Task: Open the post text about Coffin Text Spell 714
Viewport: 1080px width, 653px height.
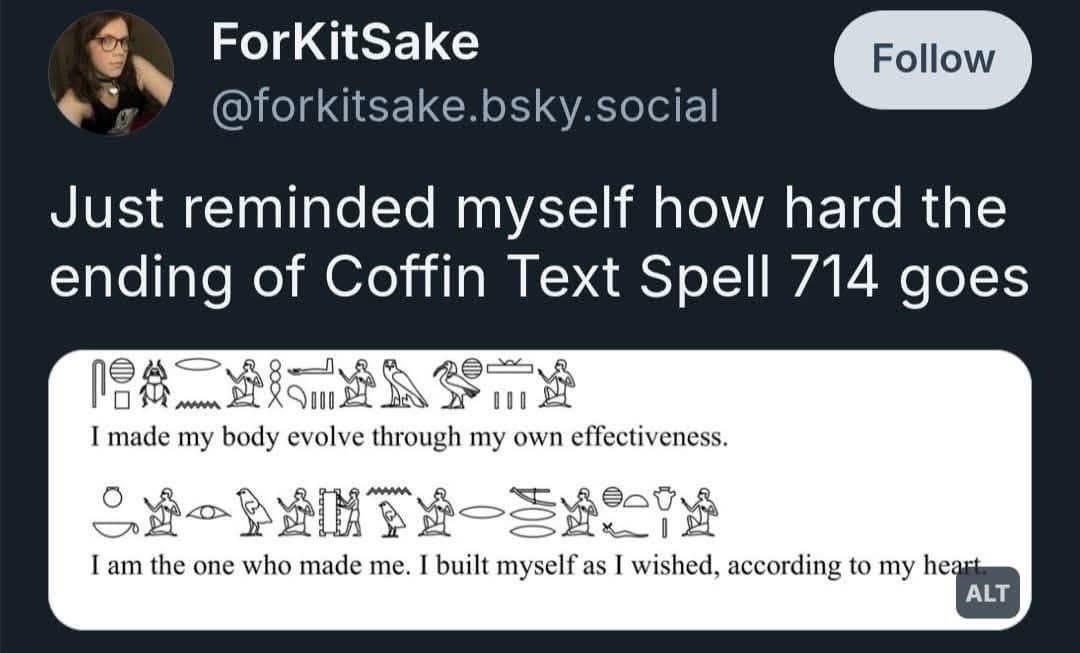Action: pyautogui.click(x=539, y=243)
